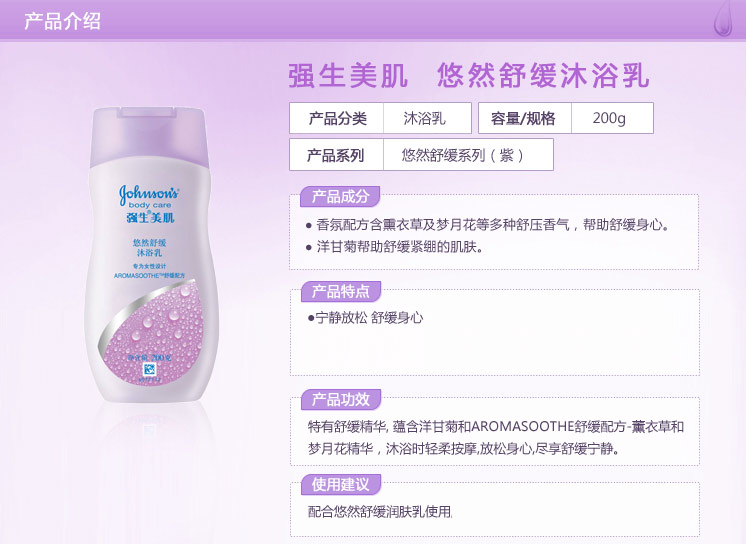Click the product title 强生美肌 悠然舒缓沐浴乳
Viewport: 746px width, 544px height.
pos(469,75)
